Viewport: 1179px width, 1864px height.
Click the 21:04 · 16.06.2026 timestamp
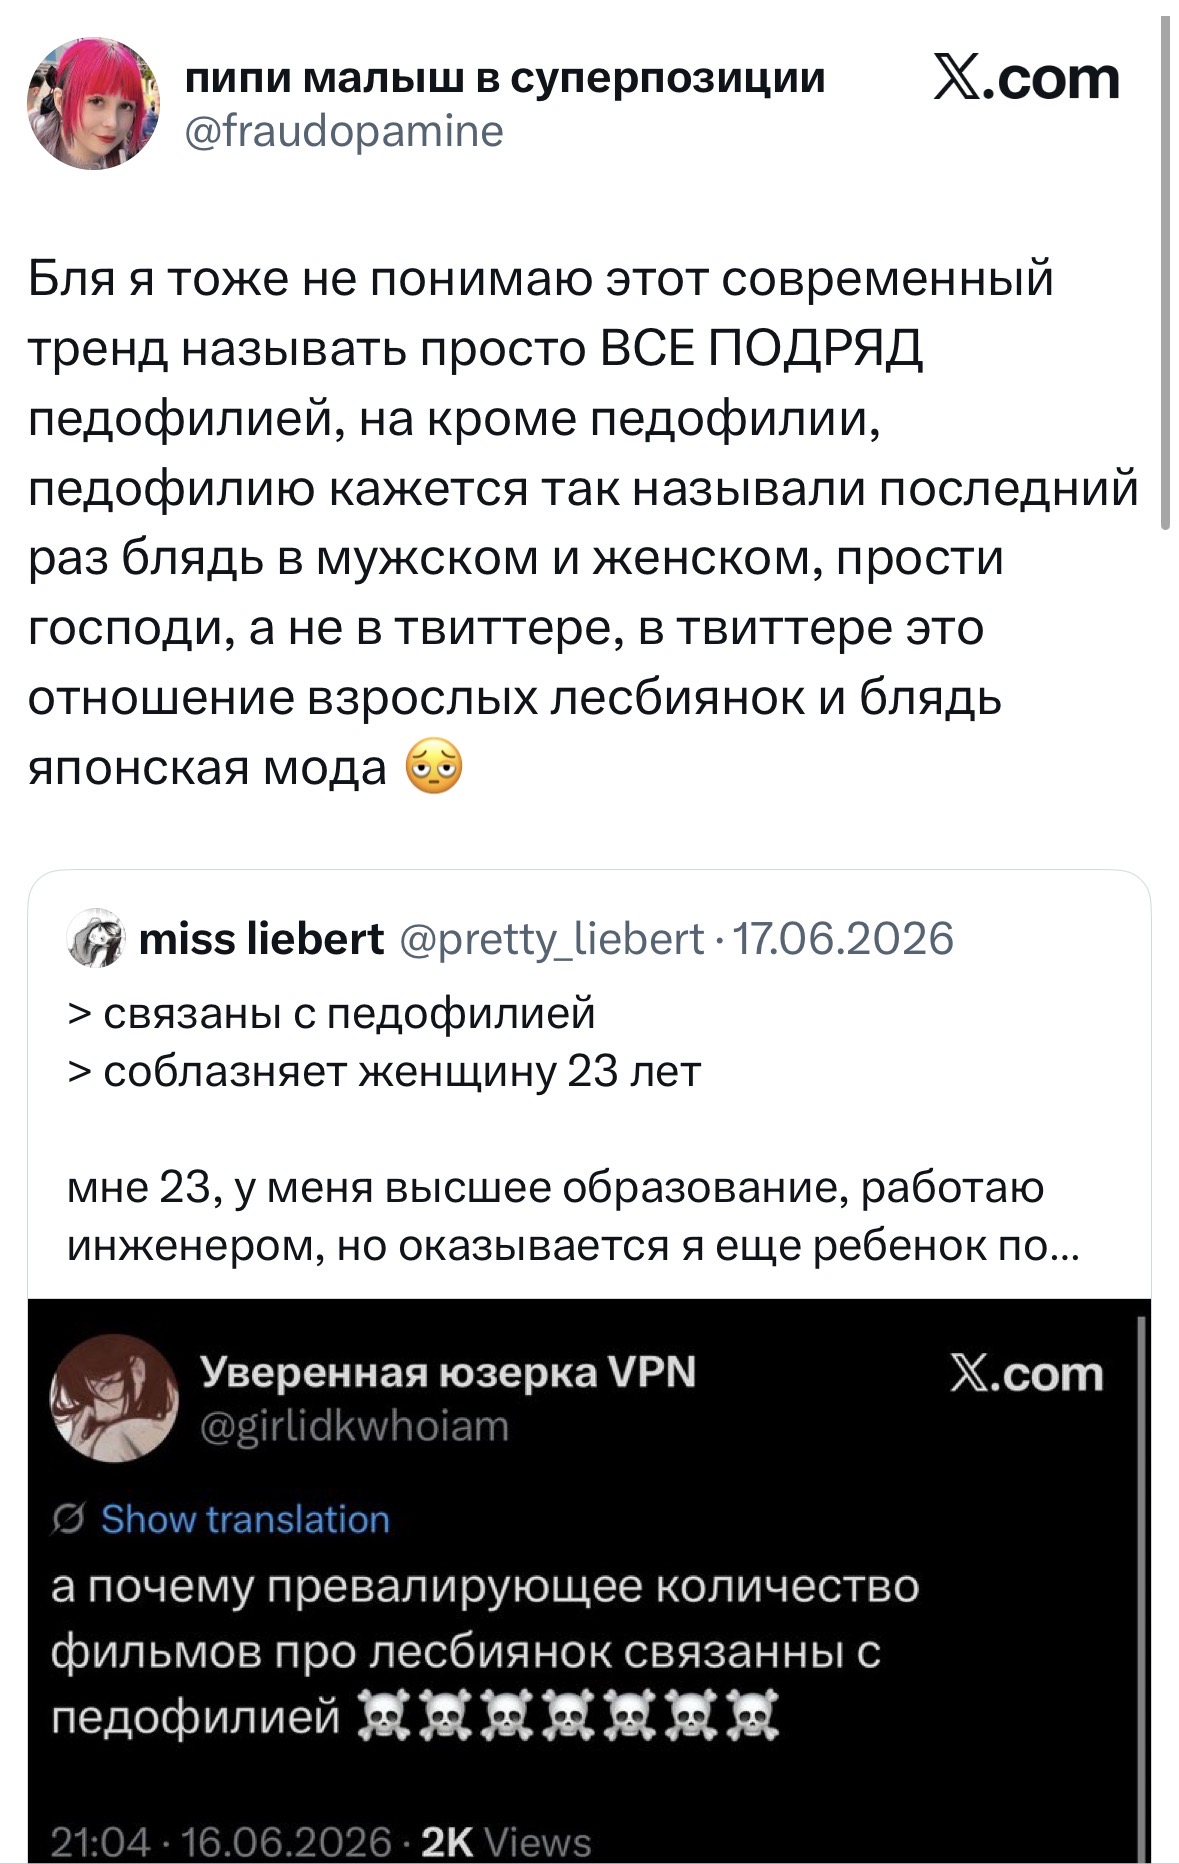coord(221,1842)
